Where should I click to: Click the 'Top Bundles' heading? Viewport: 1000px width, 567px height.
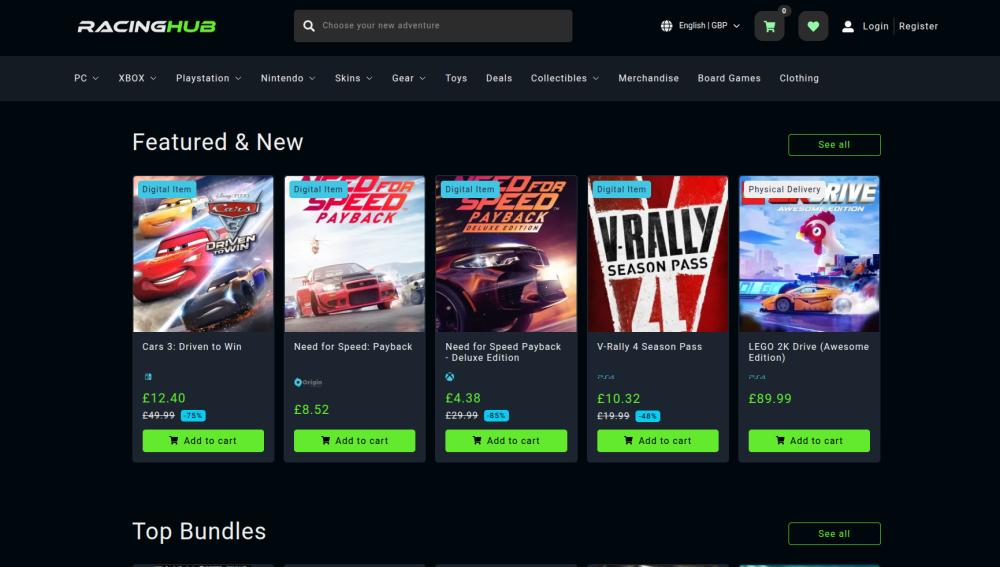[x=199, y=531]
